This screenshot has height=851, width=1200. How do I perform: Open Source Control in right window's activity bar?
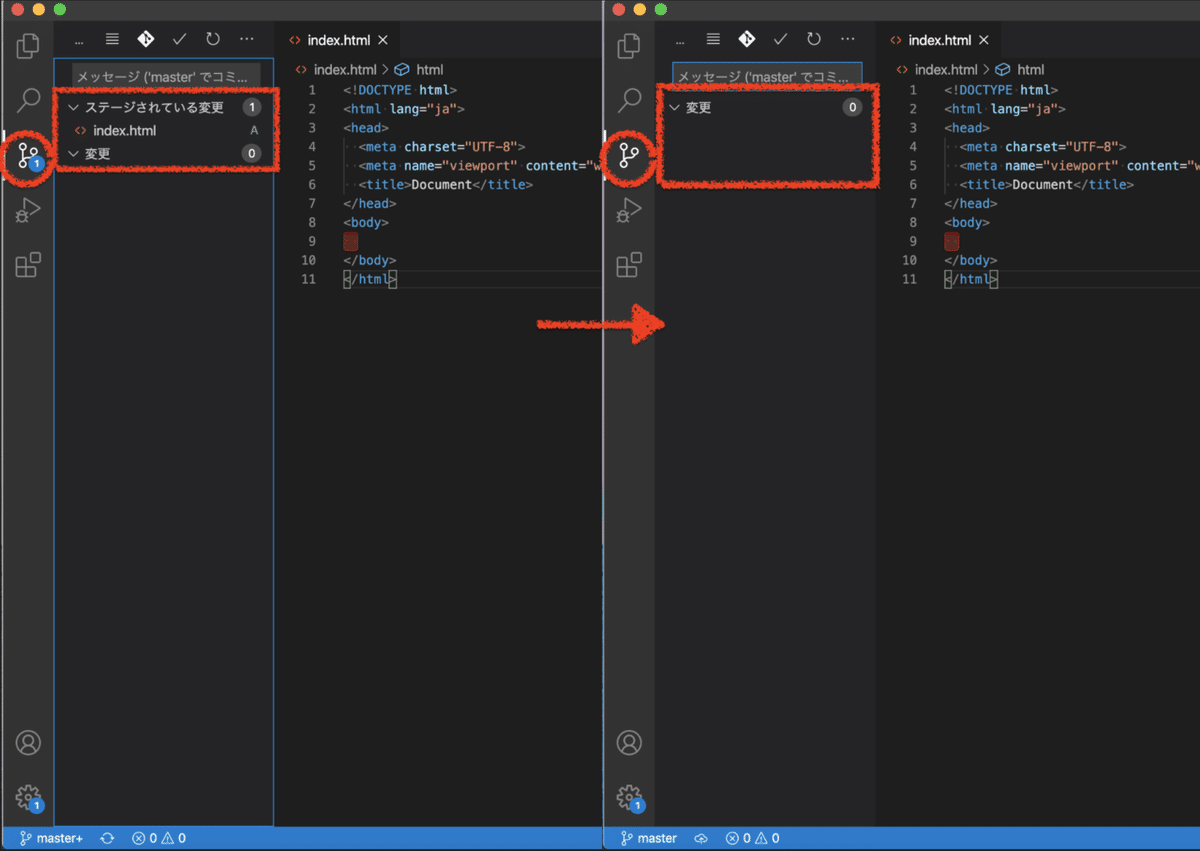tap(629, 155)
